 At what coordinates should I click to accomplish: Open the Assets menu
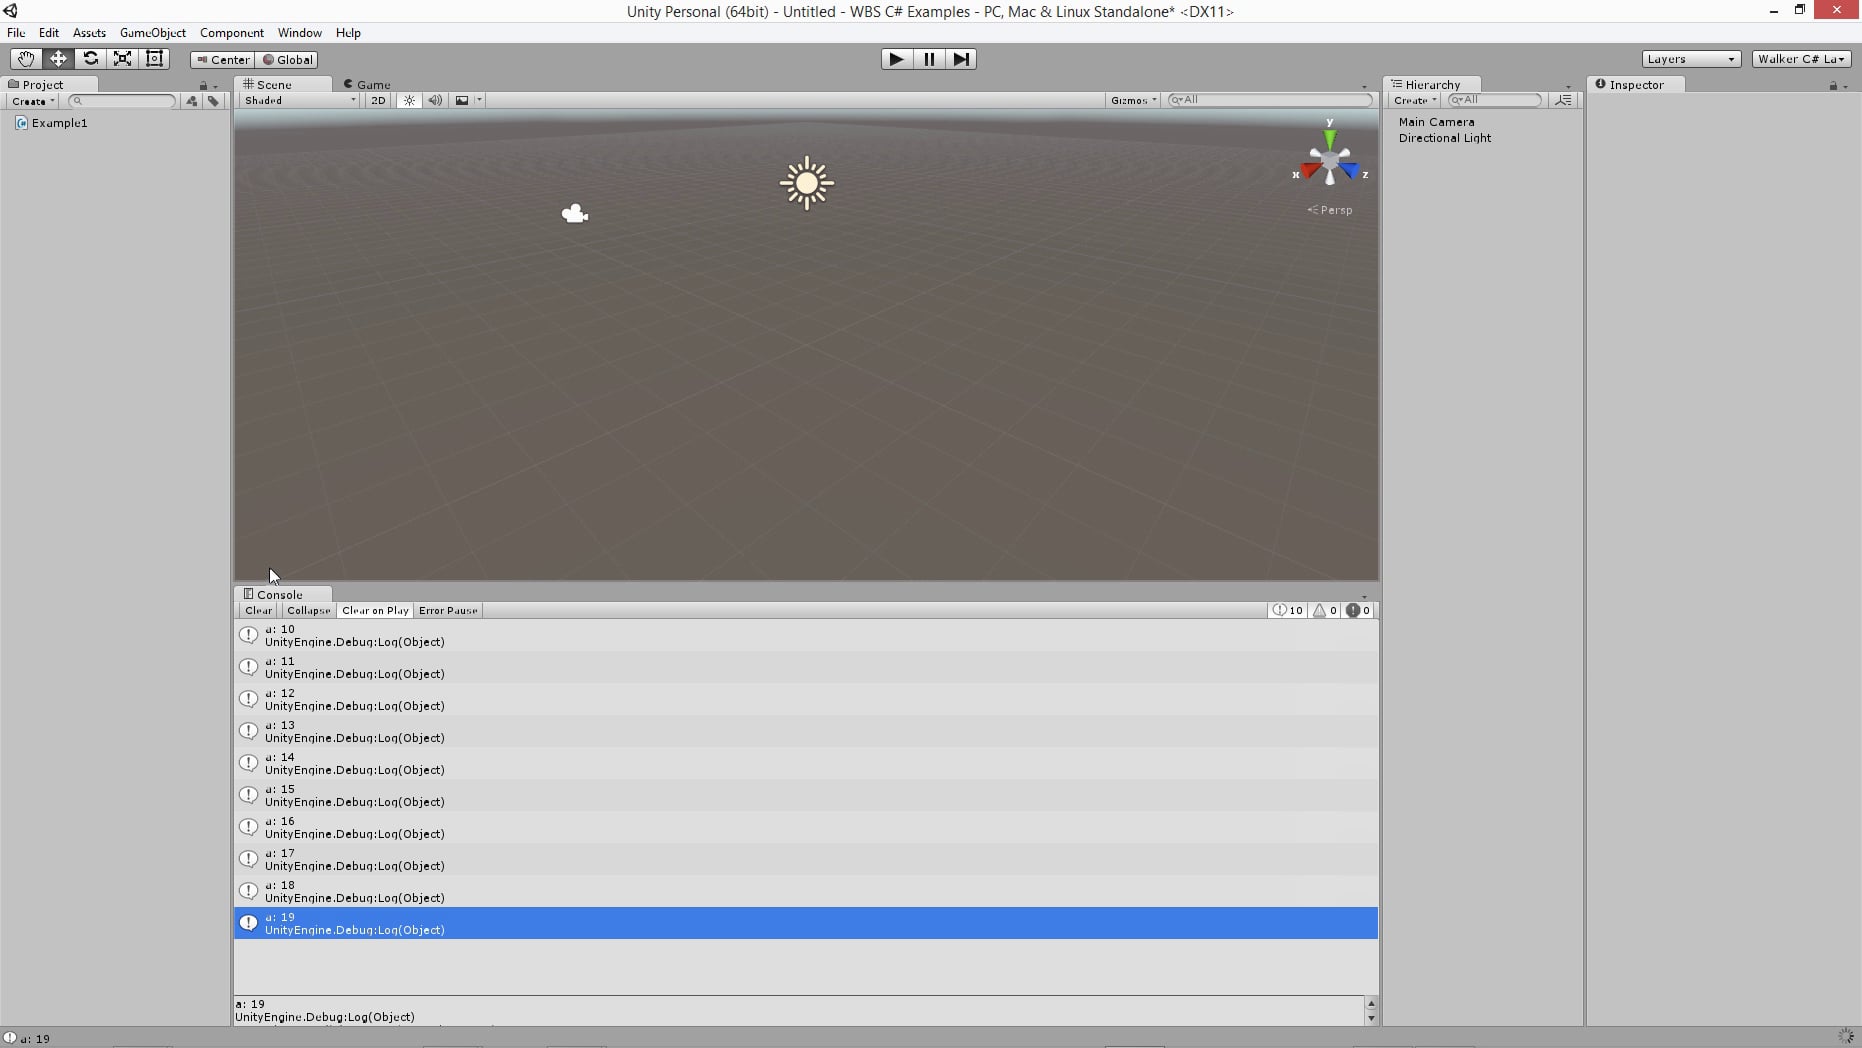(89, 33)
